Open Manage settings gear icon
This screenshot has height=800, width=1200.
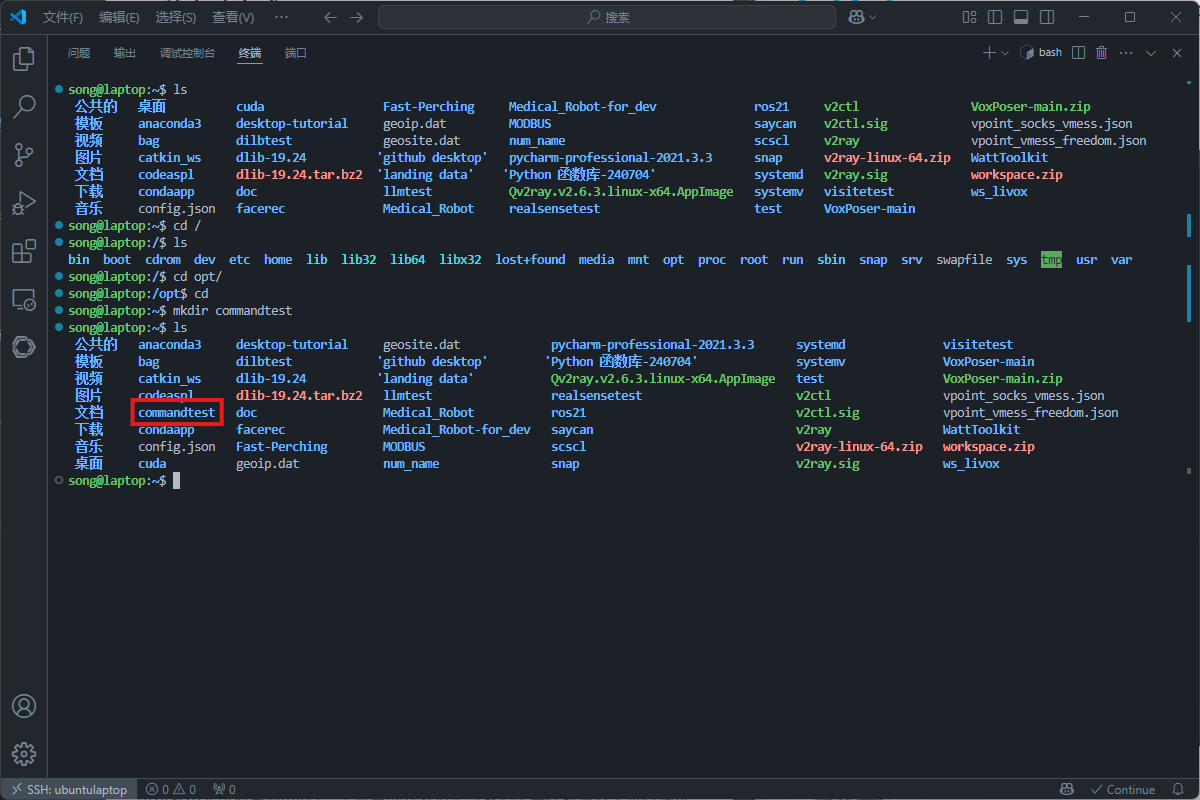(x=24, y=753)
